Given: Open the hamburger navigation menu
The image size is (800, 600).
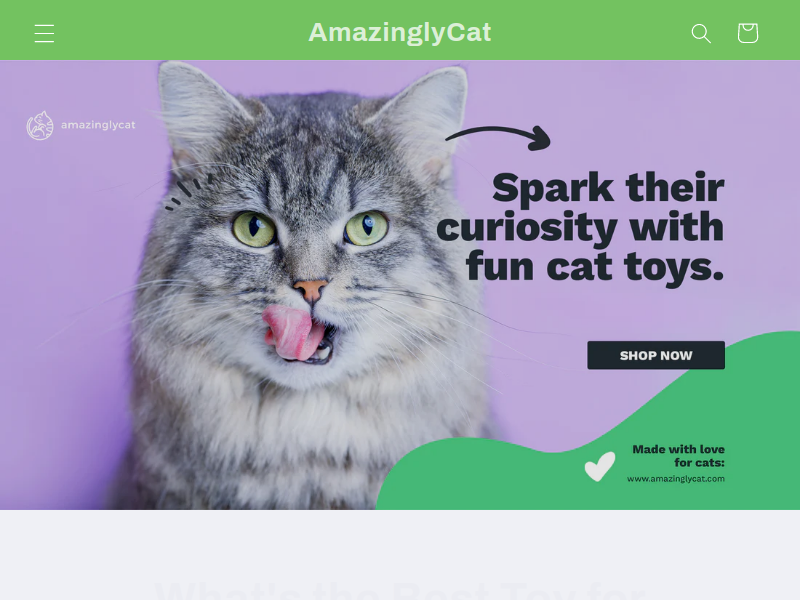Looking at the screenshot, I should (44, 33).
